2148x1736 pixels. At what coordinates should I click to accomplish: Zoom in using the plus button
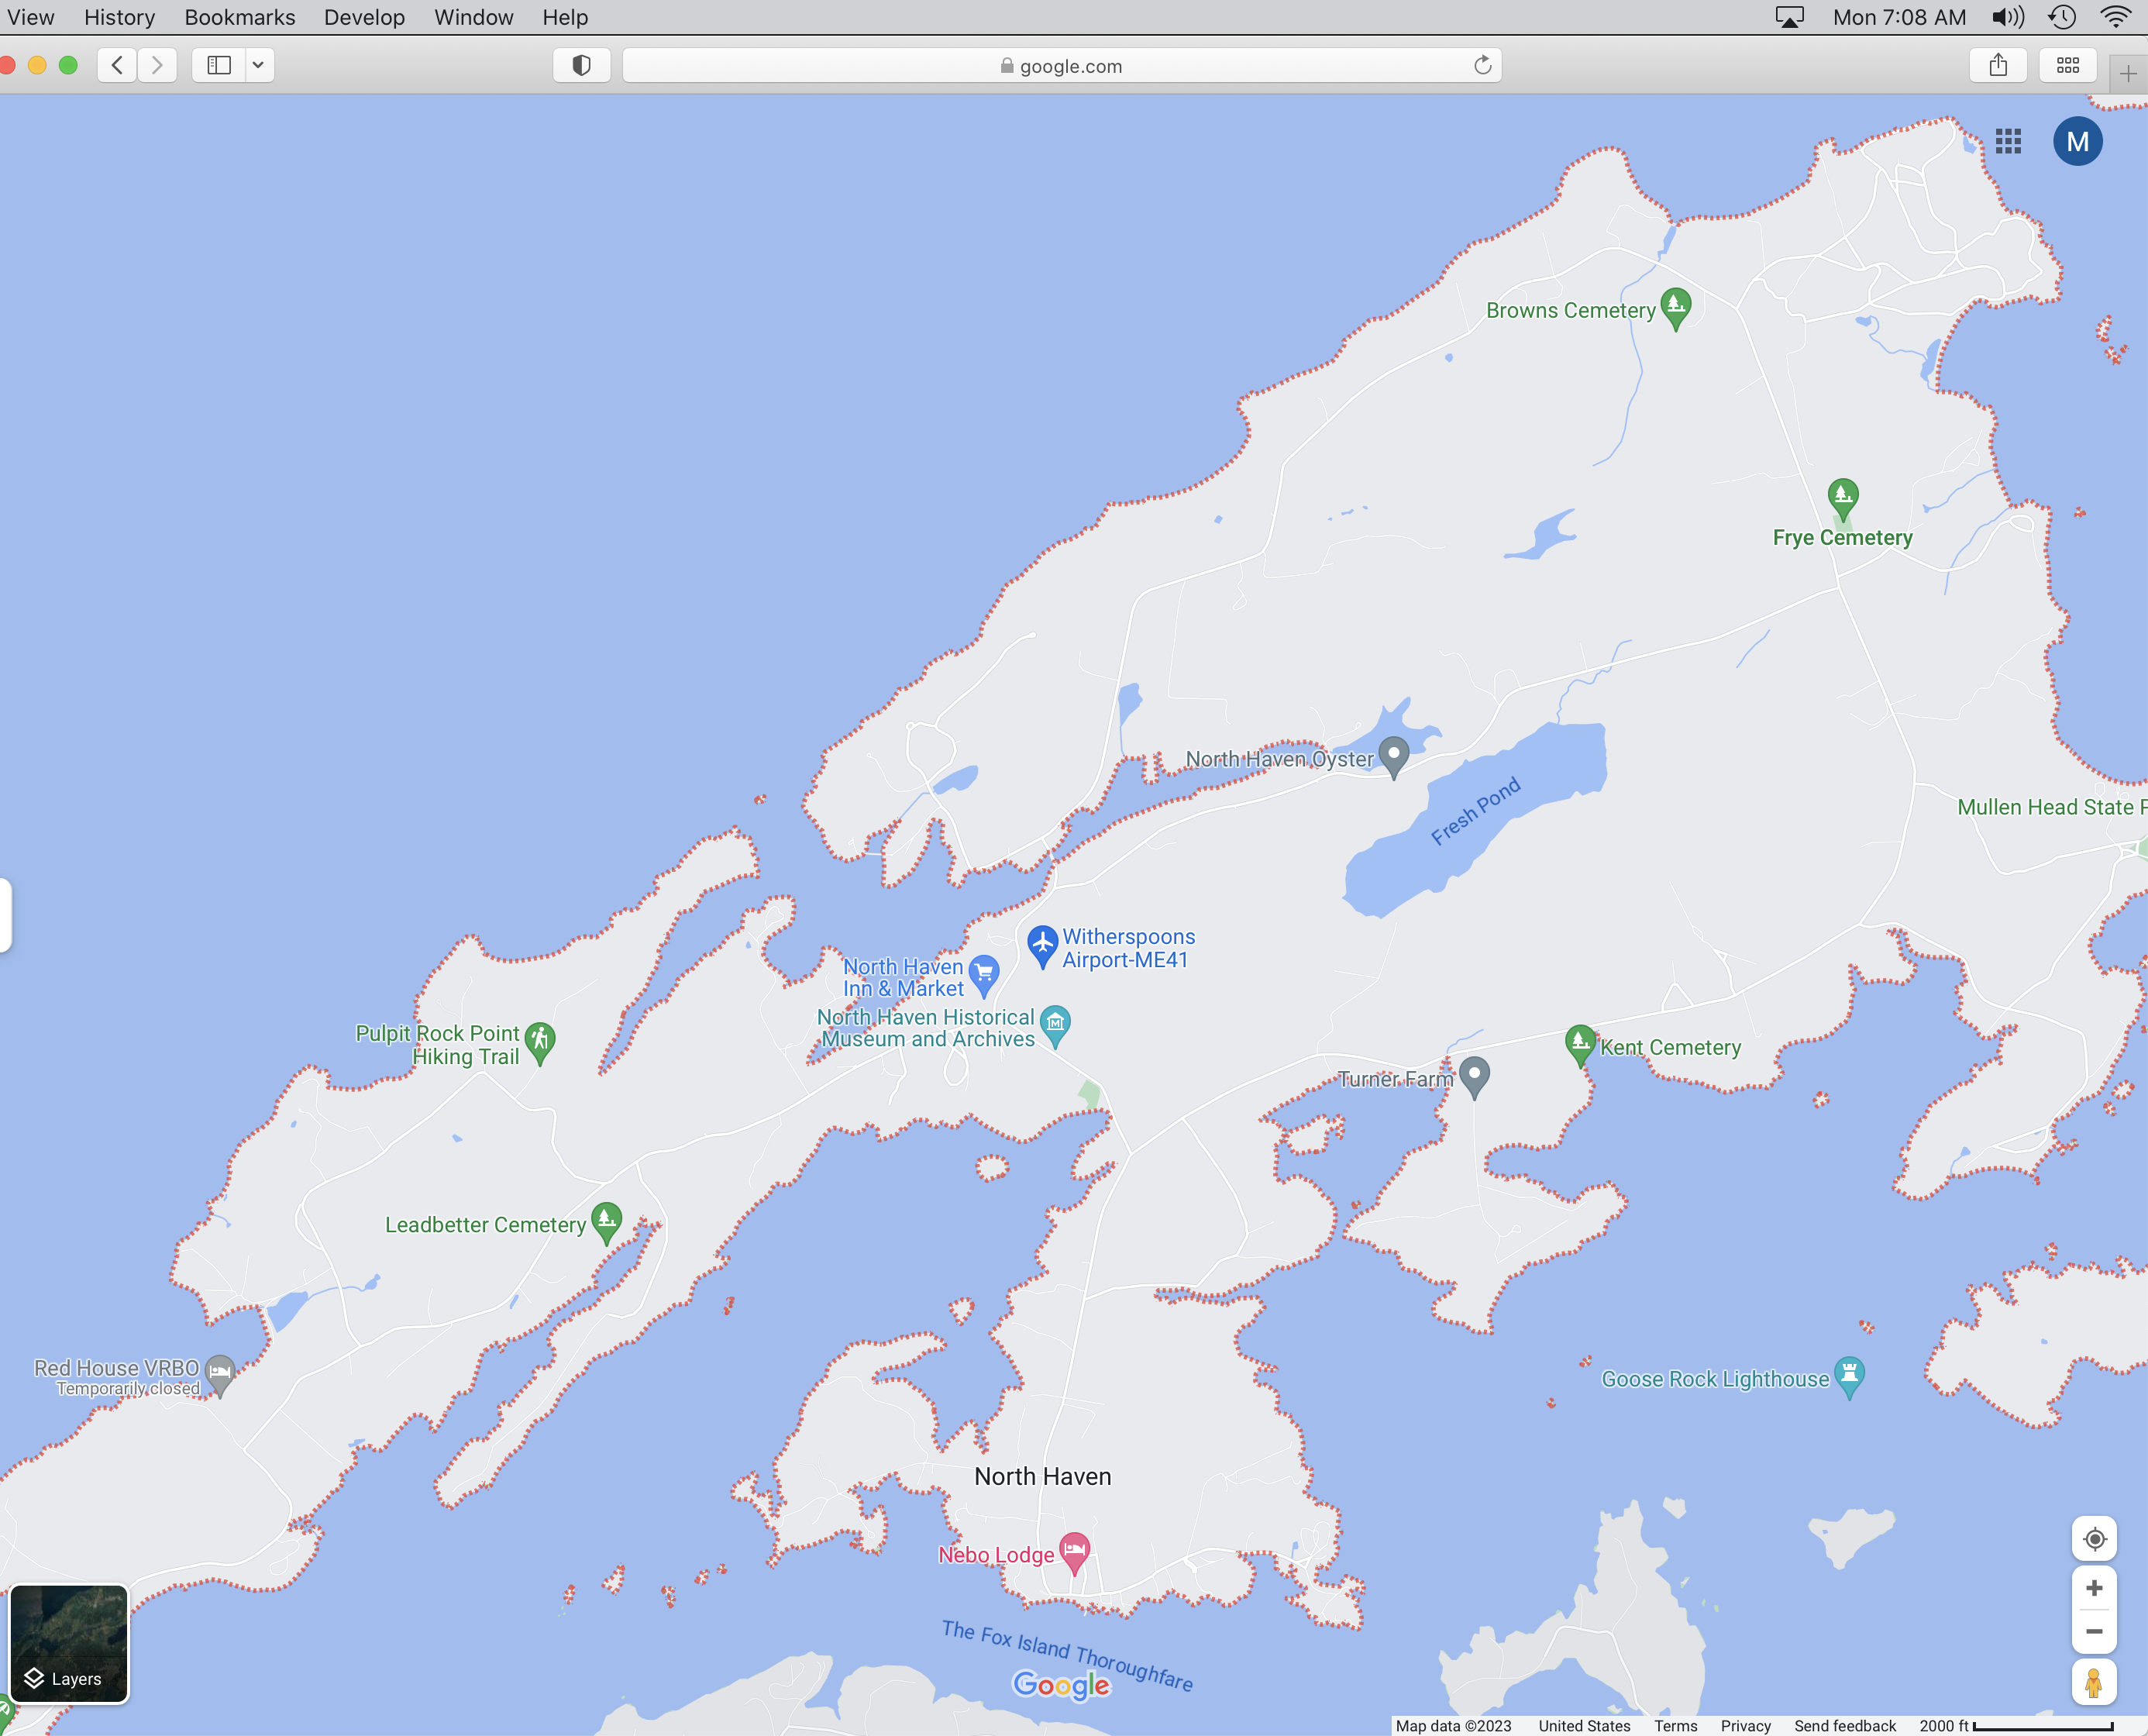(x=2094, y=1588)
